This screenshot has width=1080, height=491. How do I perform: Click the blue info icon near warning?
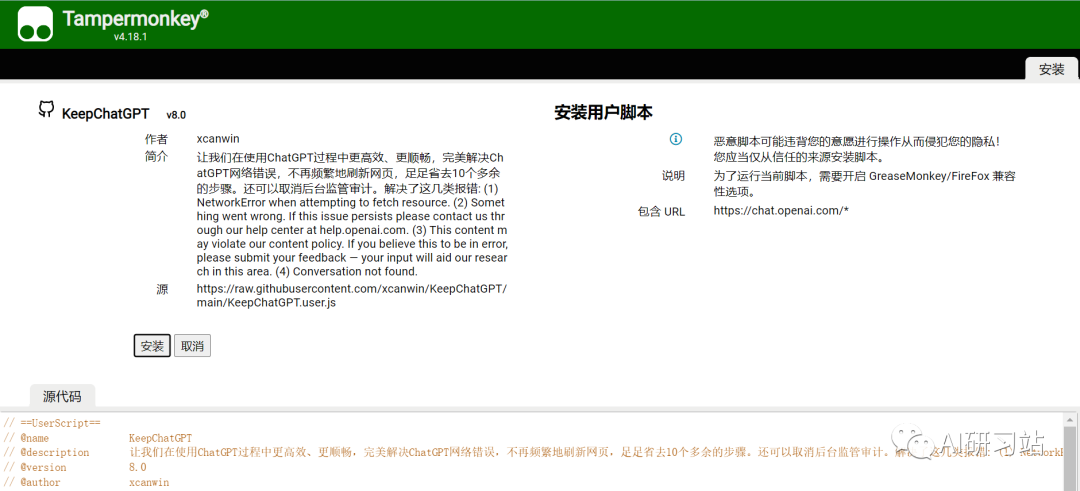(676, 139)
